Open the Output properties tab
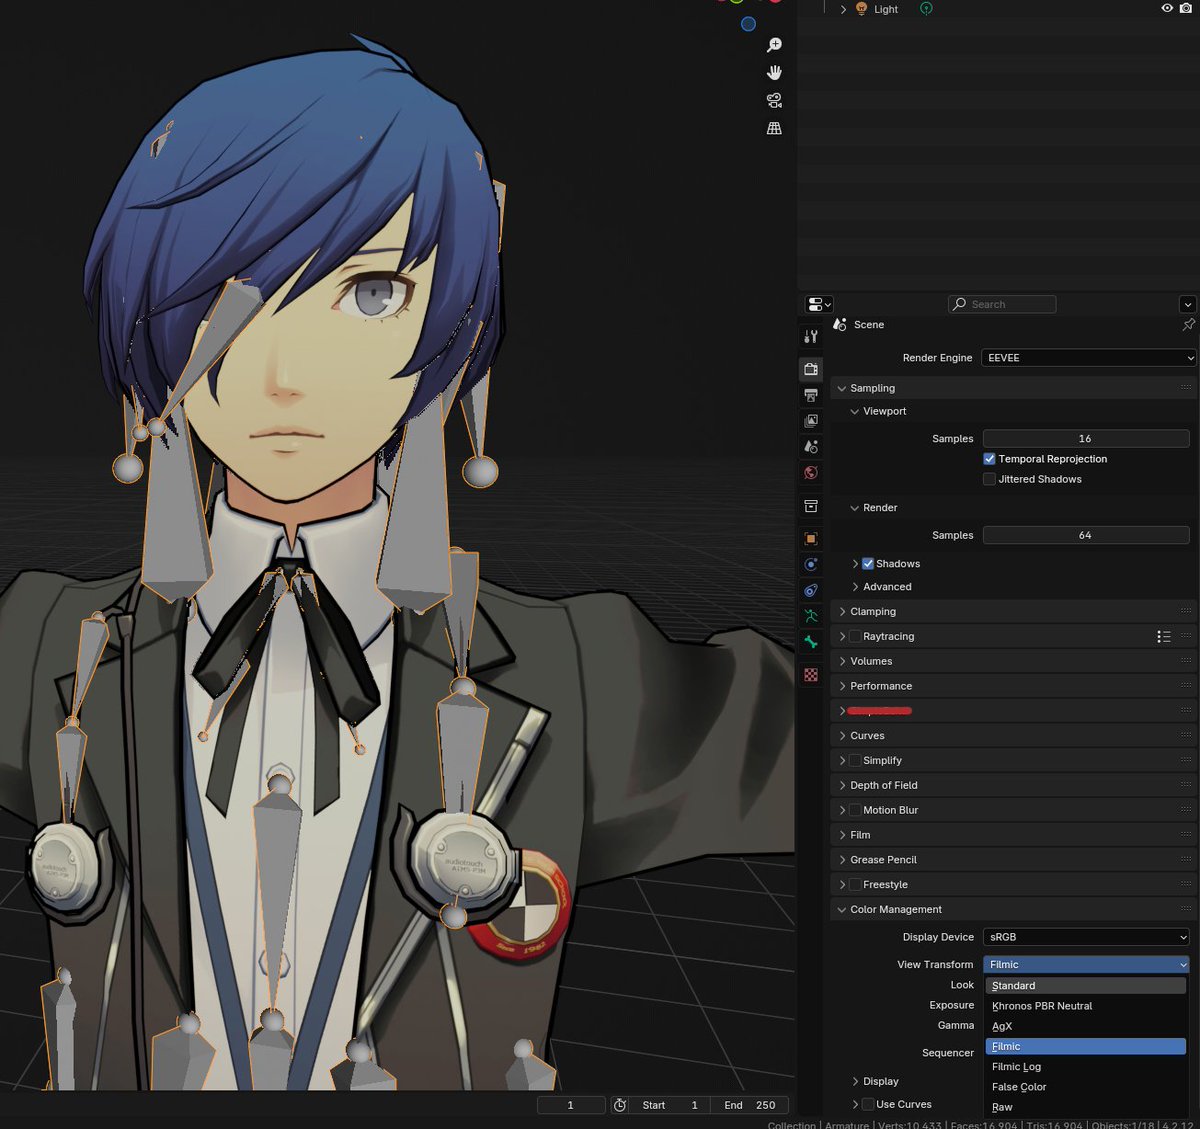1200x1129 pixels. pyautogui.click(x=811, y=395)
